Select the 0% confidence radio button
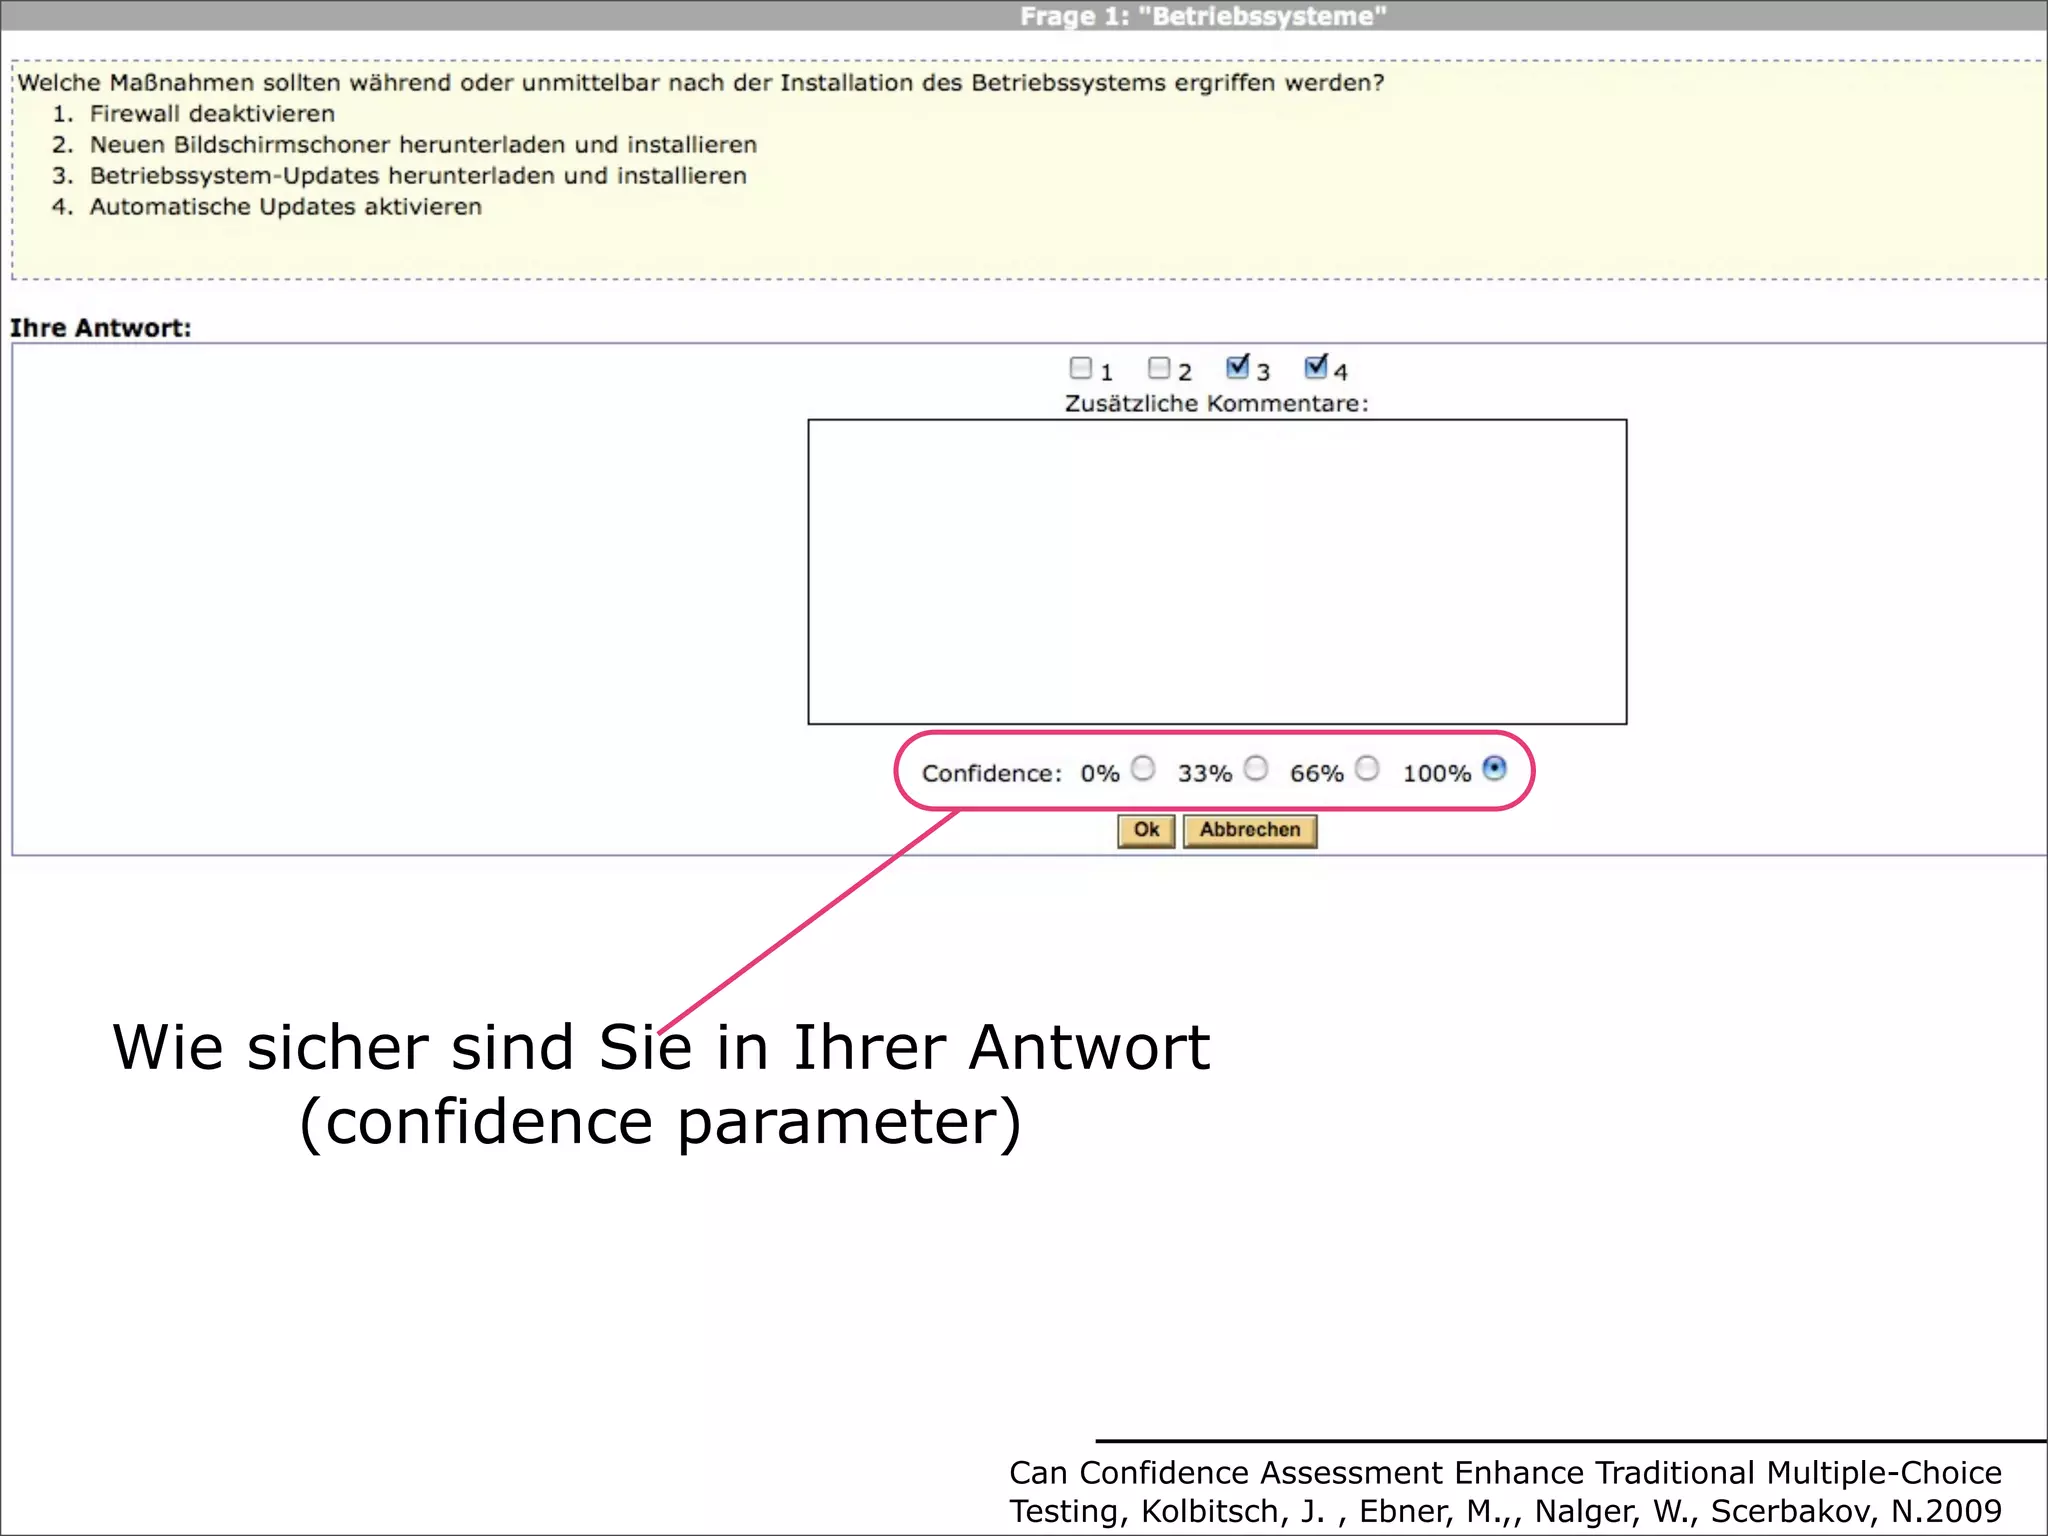The height and width of the screenshot is (1536, 2048). 1143,769
